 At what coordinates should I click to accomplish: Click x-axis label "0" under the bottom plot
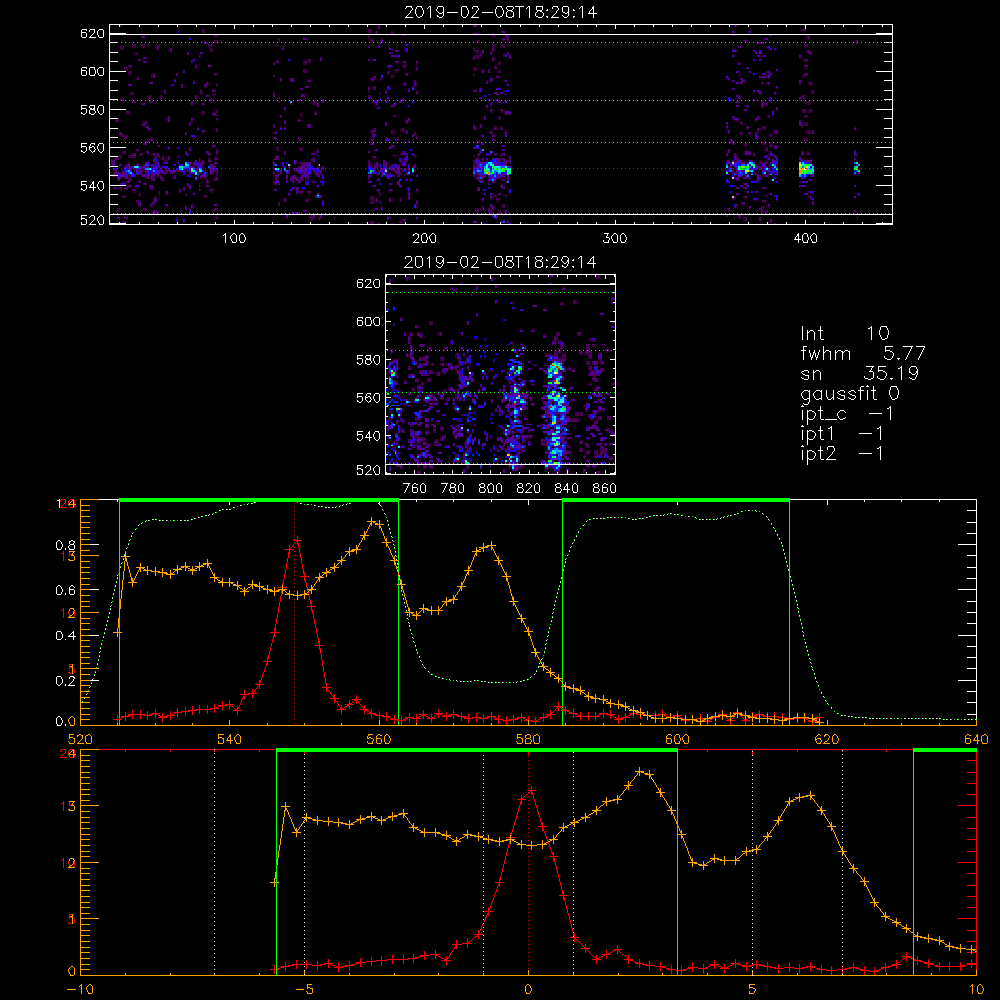528,989
